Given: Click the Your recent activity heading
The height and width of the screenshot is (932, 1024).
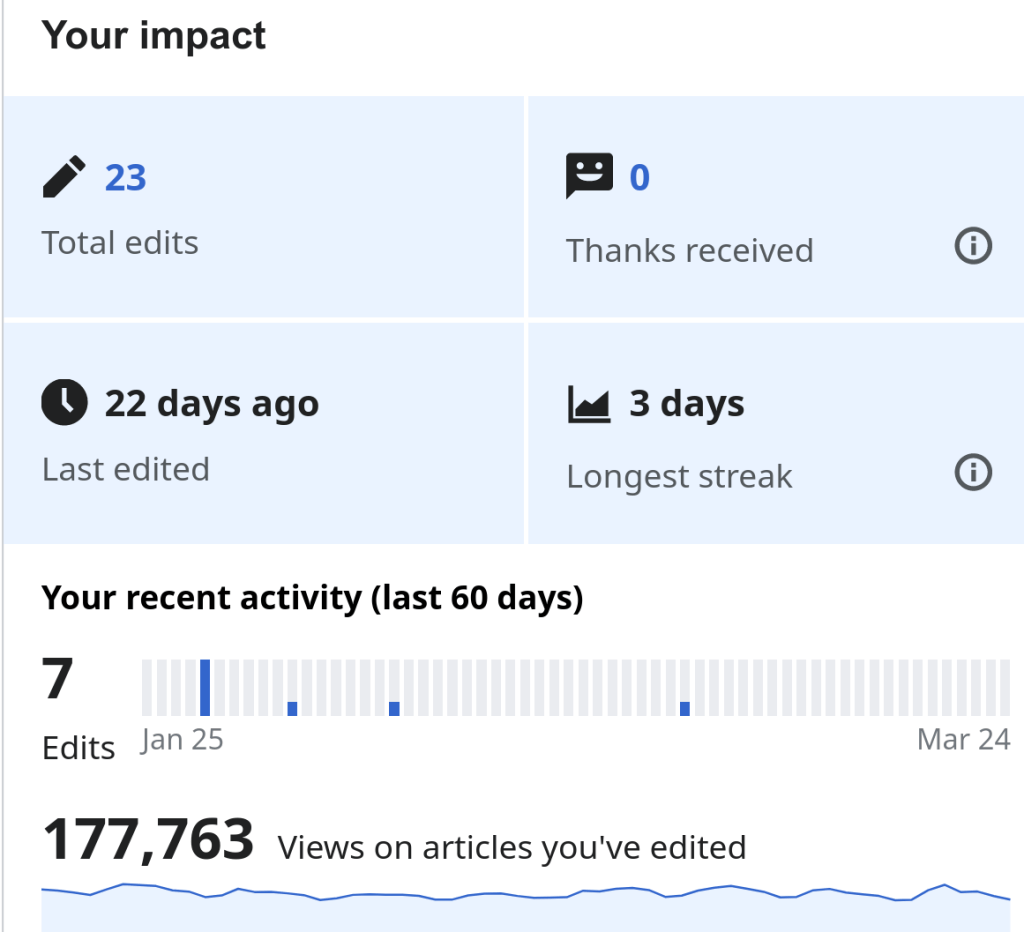Looking at the screenshot, I should 312,598.
